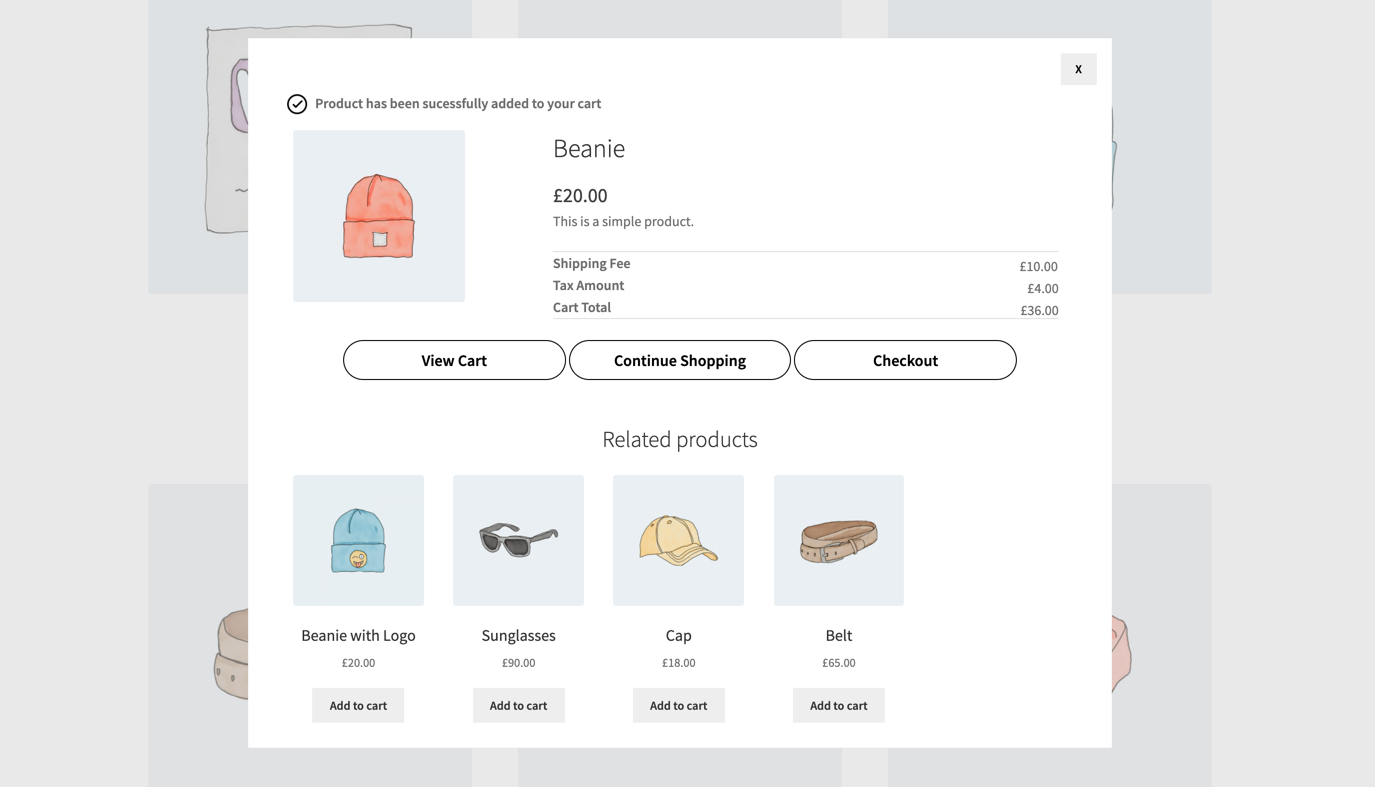
Task: Click the red Beanie product image
Action: pyautogui.click(x=379, y=216)
